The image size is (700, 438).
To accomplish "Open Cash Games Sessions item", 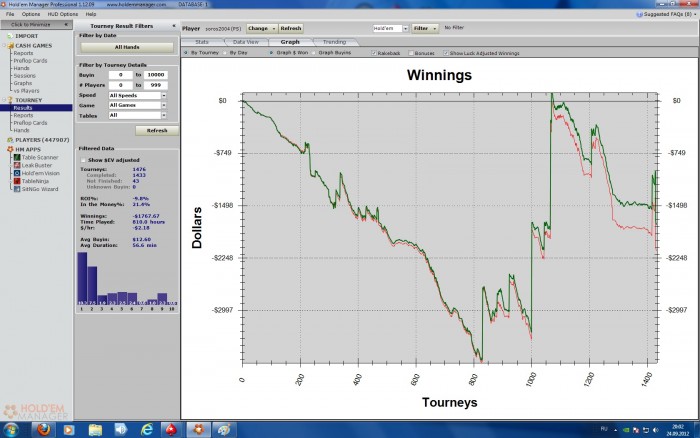I will tap(24, 75).
